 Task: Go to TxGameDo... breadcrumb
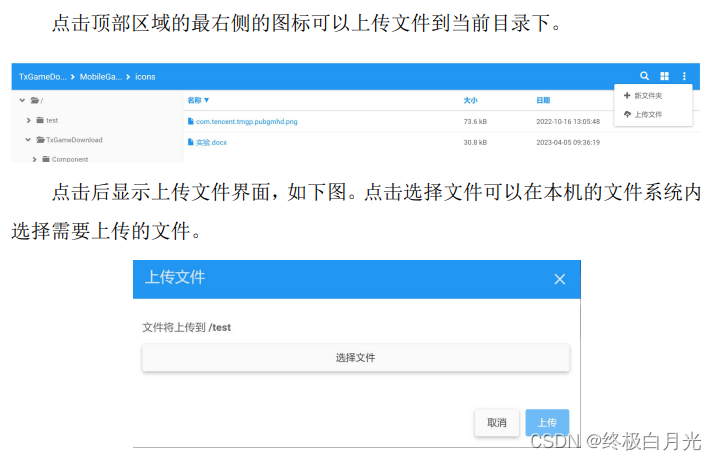[x=43, y=77]
